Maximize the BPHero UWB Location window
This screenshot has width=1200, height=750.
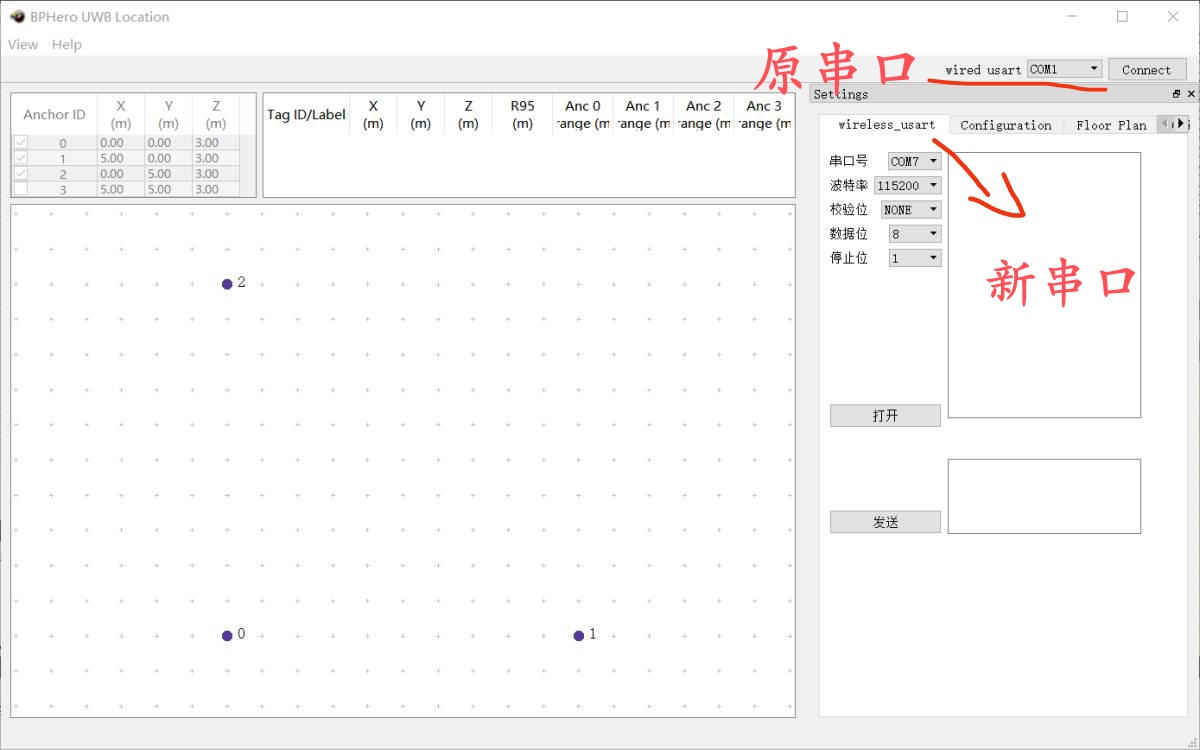pos(1122,17)
